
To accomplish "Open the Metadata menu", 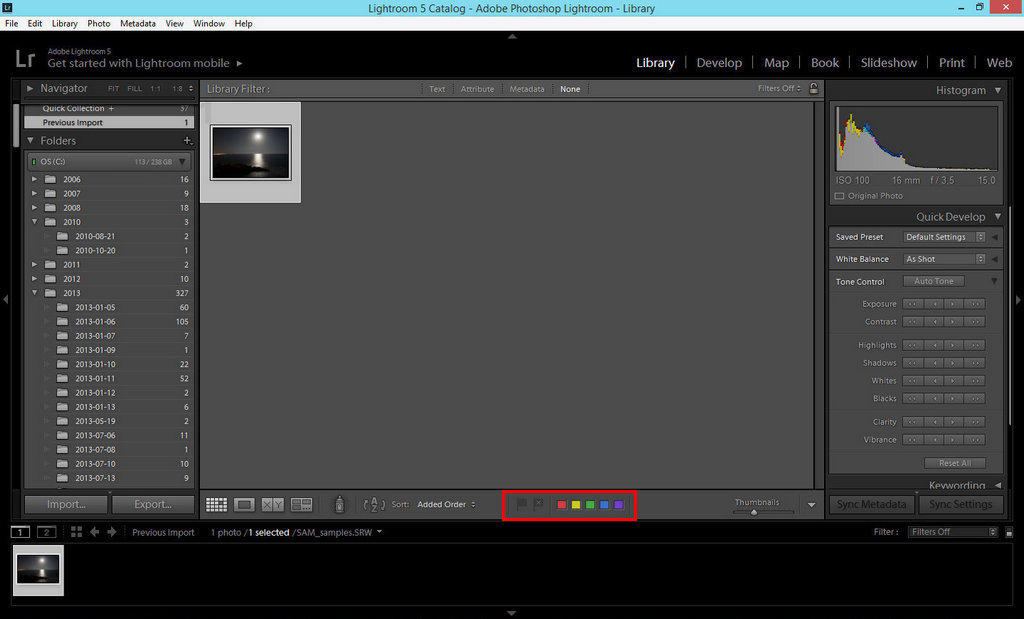I will pyautogui.click(x=137, y=23).
